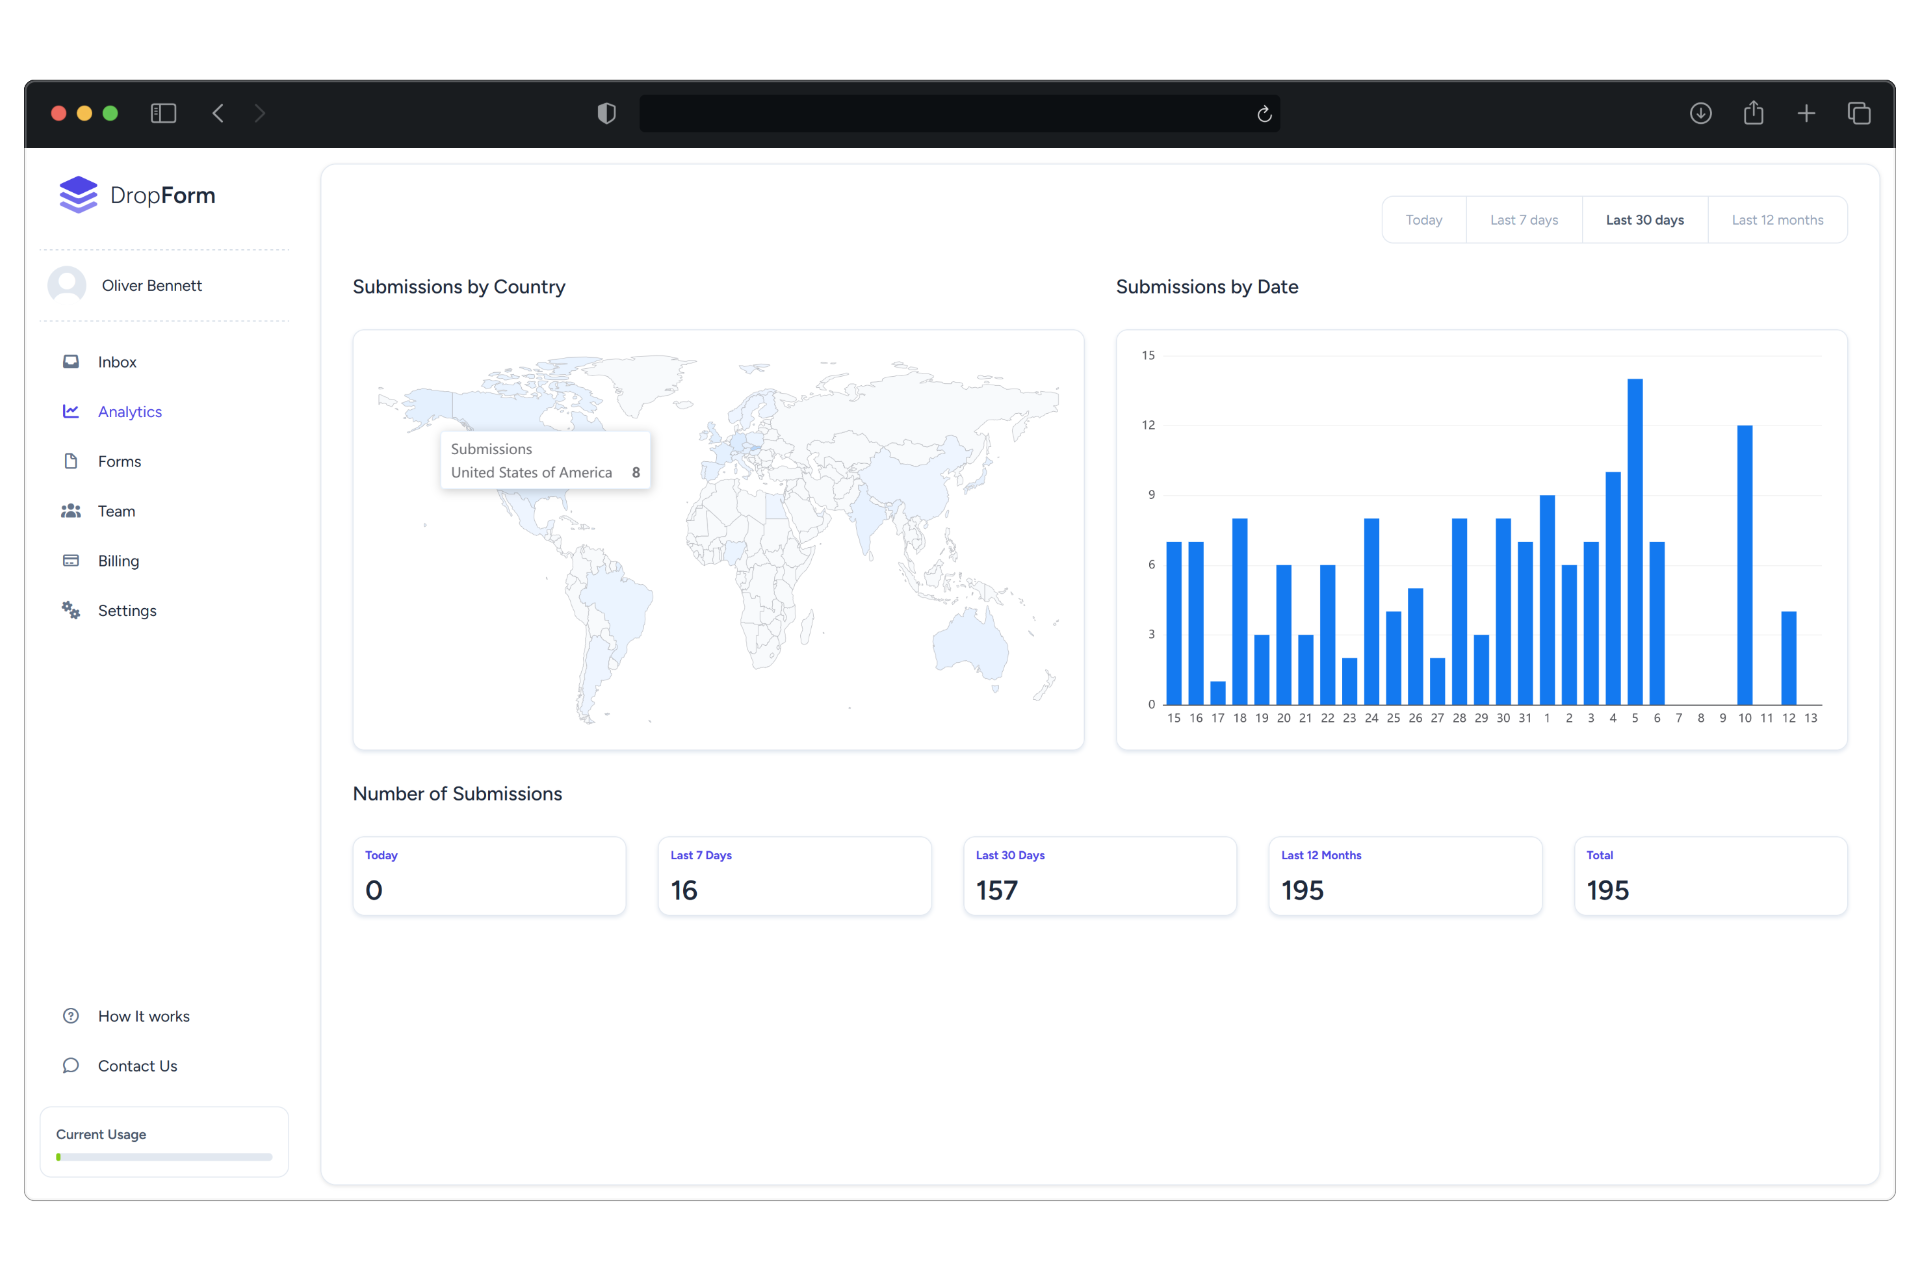
Task: Open the Inbox section
Action: 116,362
